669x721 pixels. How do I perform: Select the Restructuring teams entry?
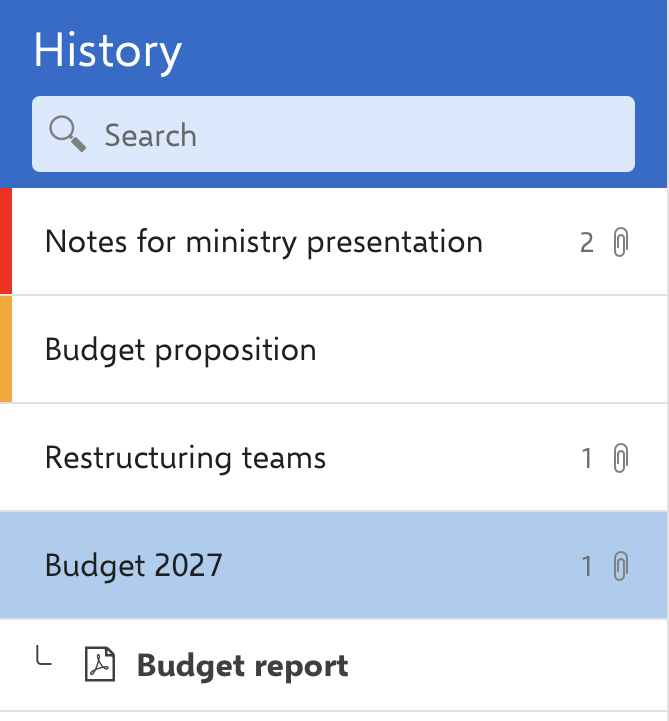333,458
